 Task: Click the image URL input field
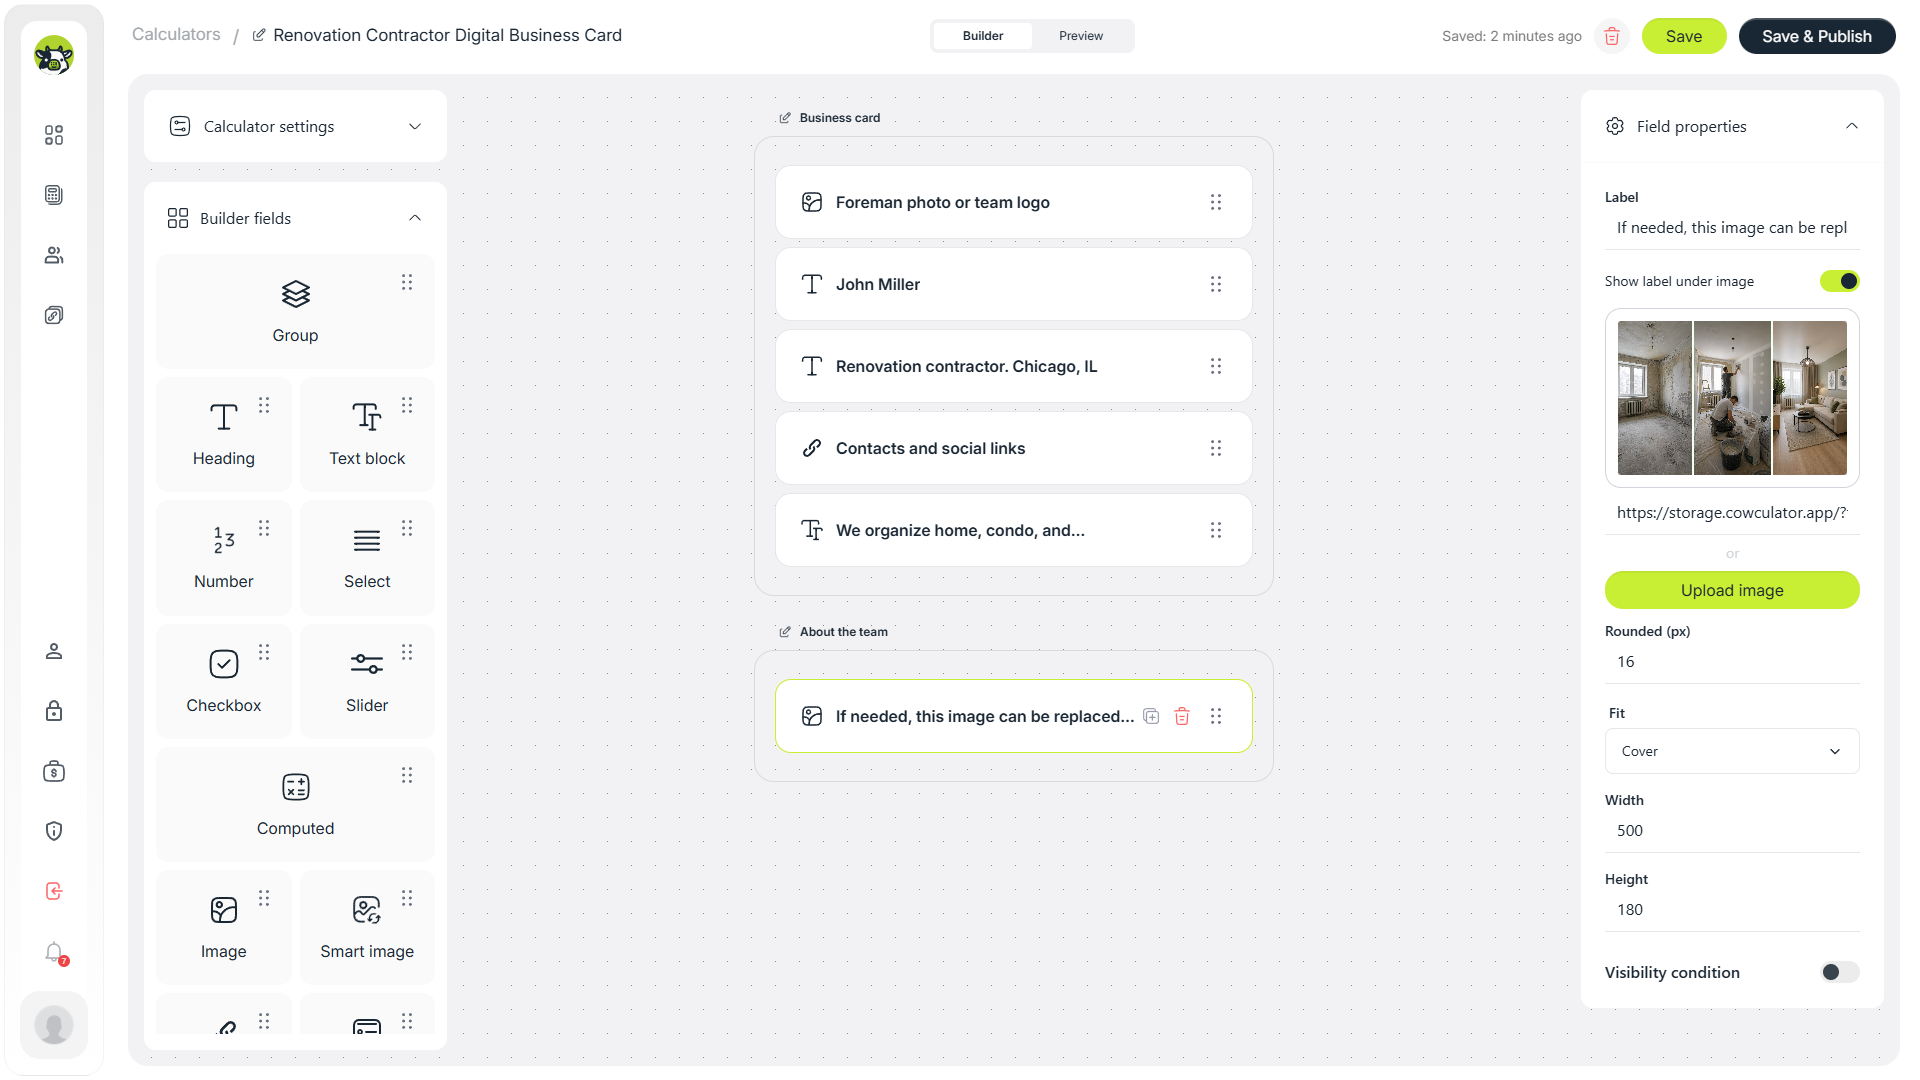[x=1732, y=513]
